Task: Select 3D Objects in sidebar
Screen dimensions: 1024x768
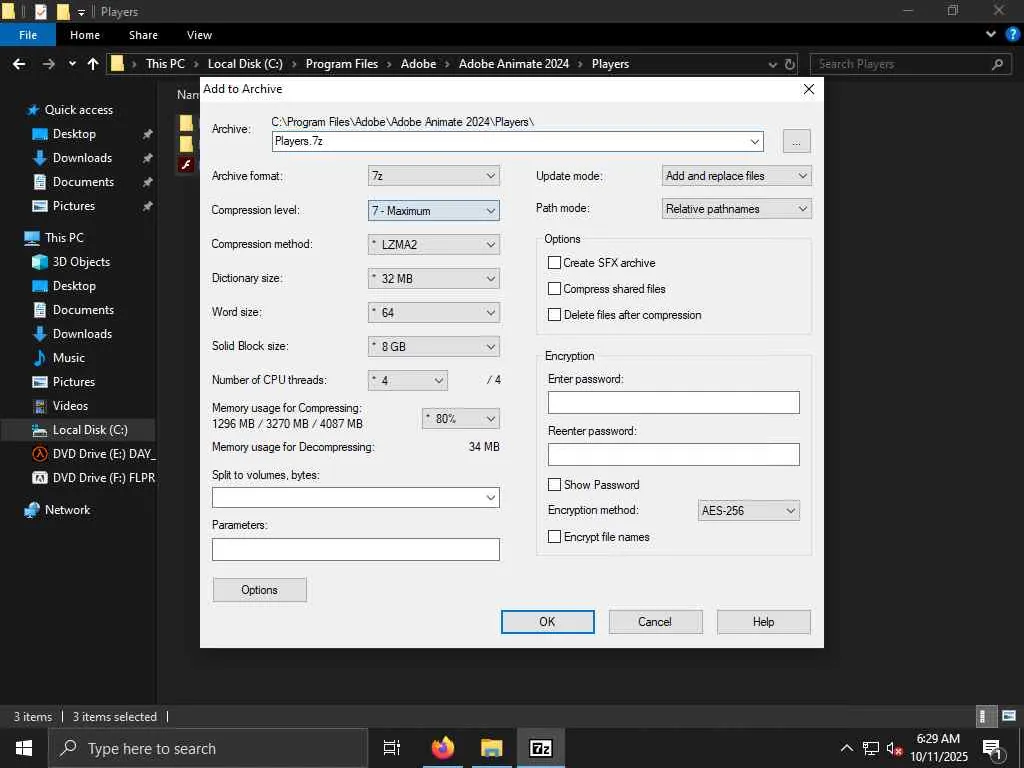Action: point(81,262)
